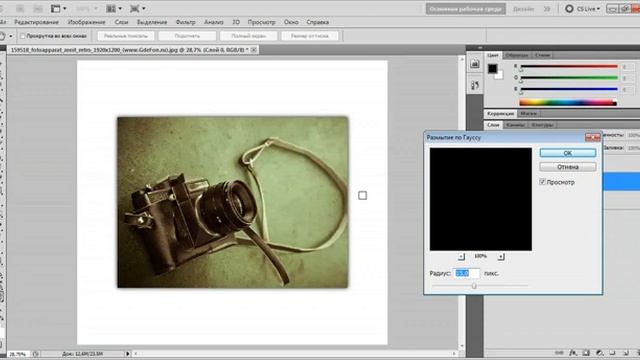
Task: Click OK in the Gaussian Blur dialog
Action: coord(567,153)
